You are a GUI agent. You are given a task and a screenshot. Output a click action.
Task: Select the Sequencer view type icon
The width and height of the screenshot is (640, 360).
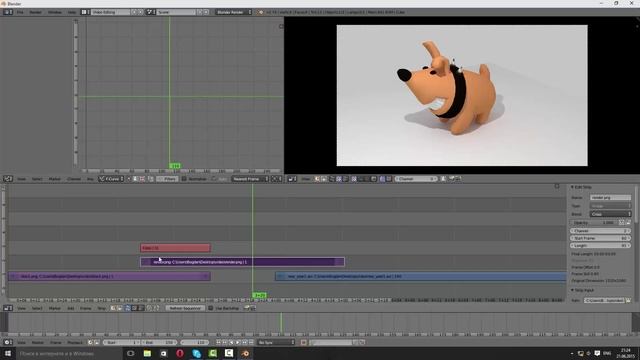(127, 308)
